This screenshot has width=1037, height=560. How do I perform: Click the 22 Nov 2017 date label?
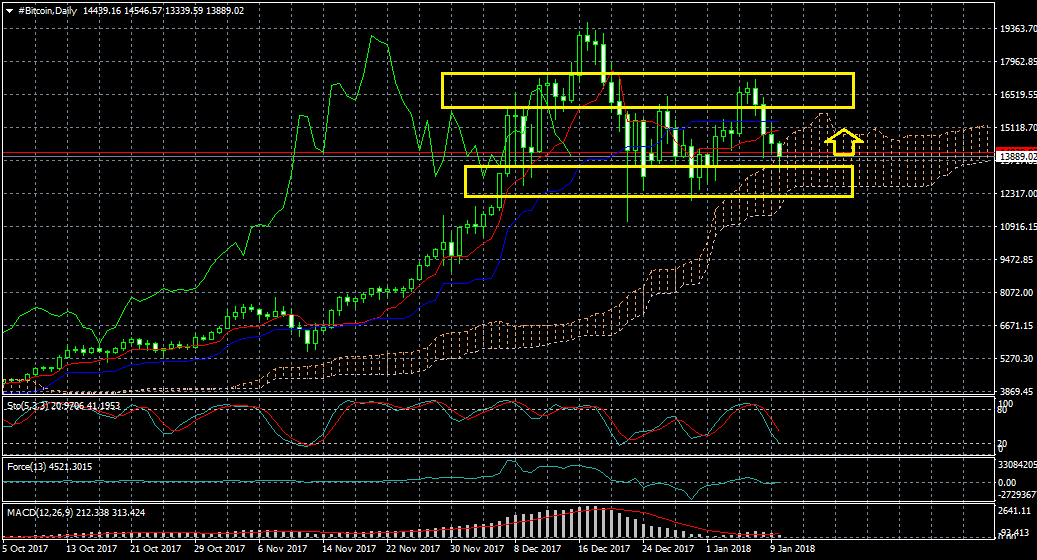click(413, 549)
